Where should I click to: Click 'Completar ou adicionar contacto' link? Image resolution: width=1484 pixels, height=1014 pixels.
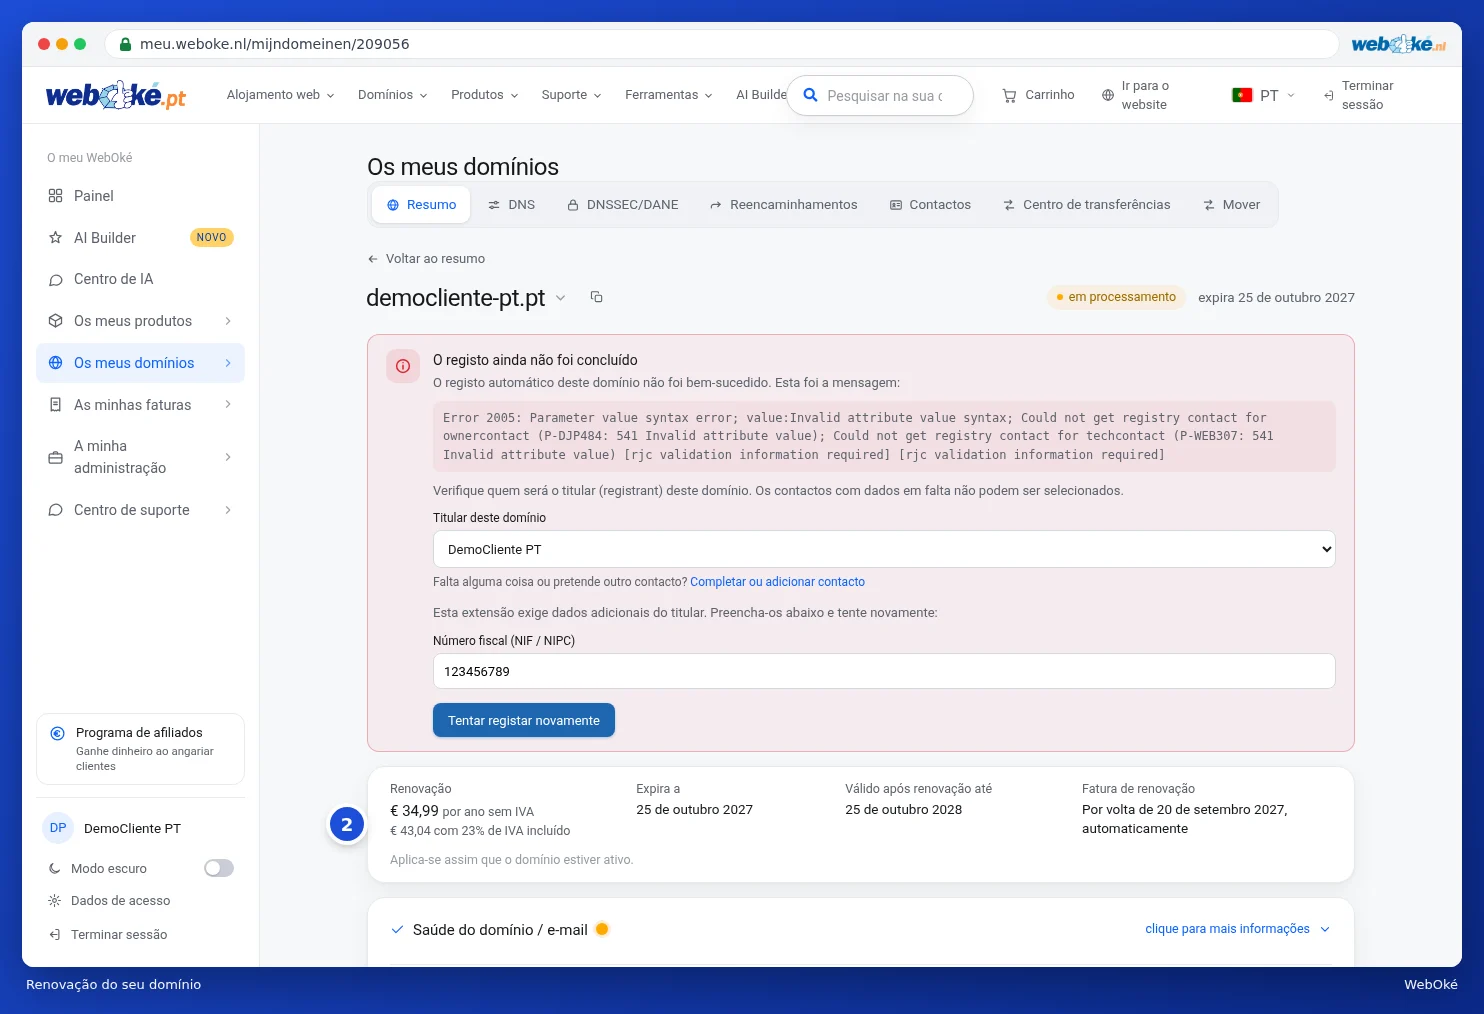[777, 582]
